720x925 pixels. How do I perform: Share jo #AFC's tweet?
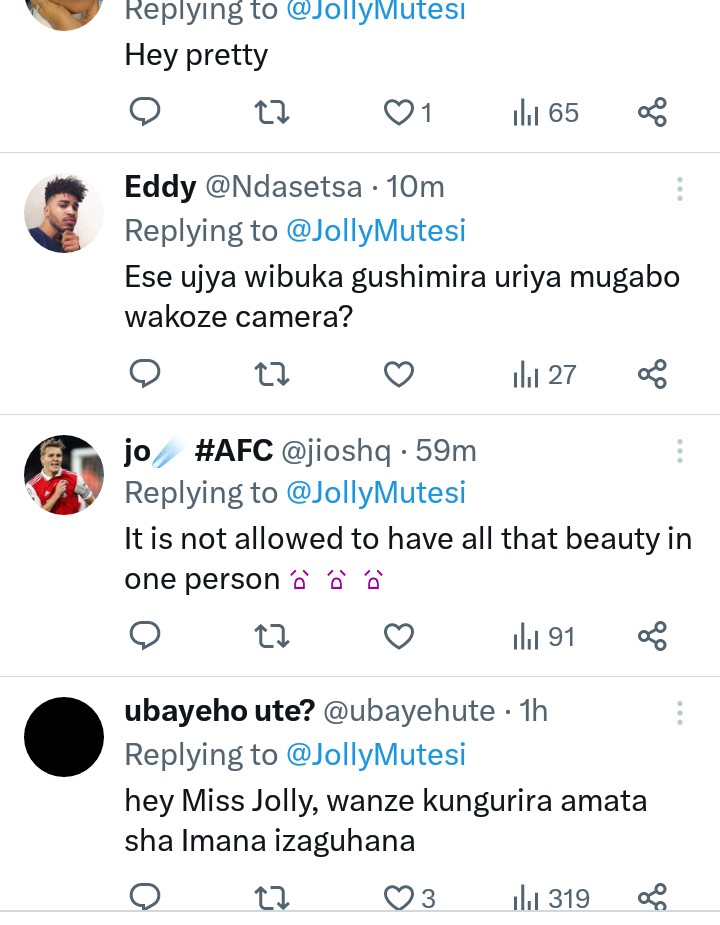[652, 636]
